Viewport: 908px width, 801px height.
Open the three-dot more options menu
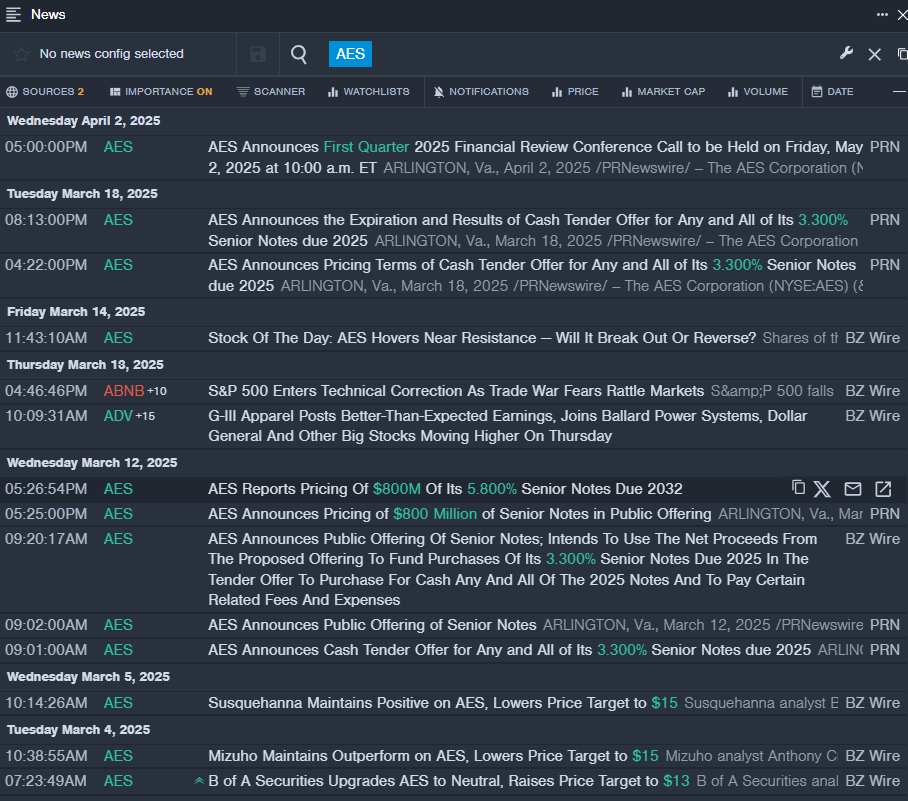pos(882,14)
